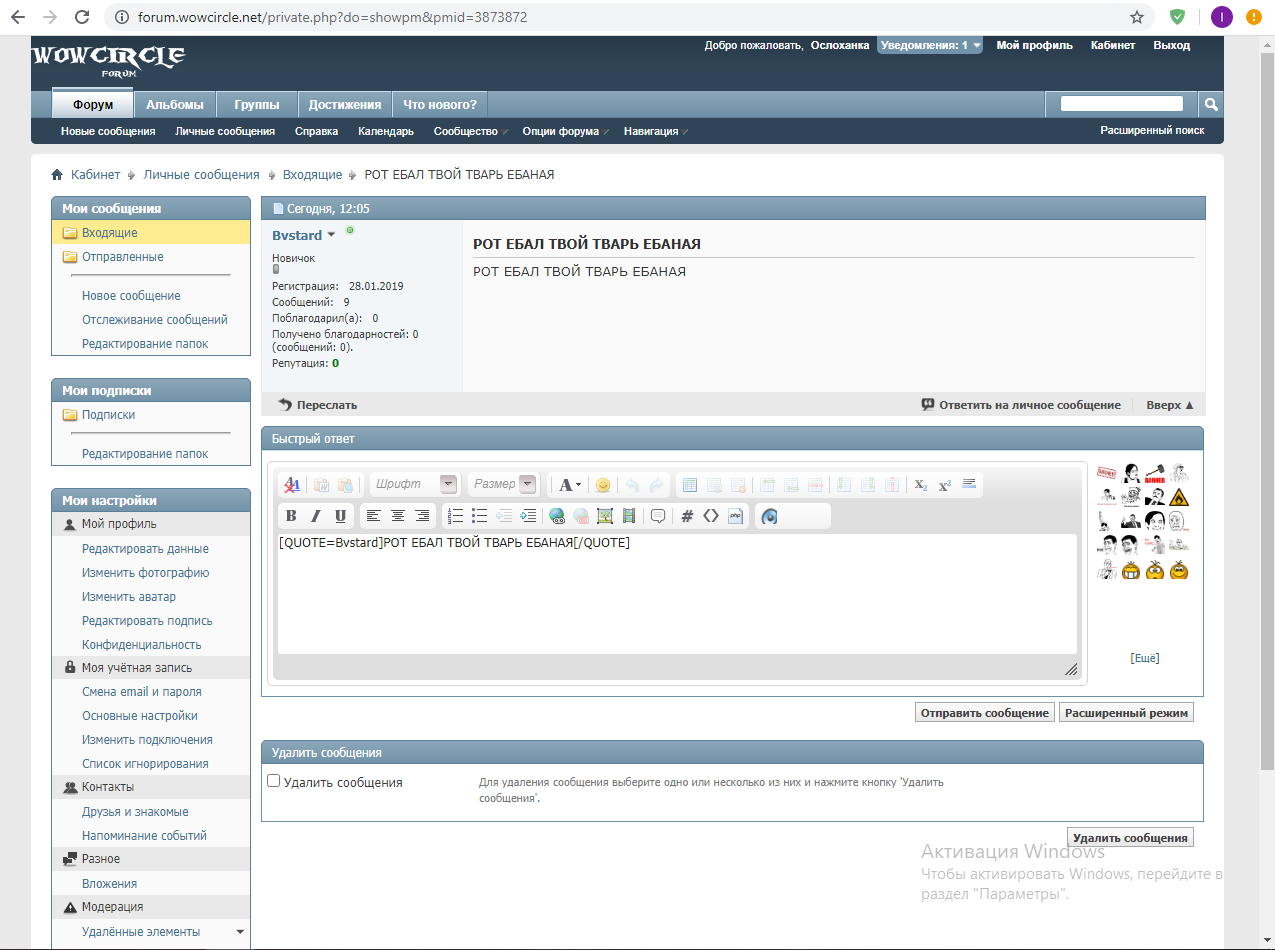The image size is (1275, 950).
Task: Insert a link using the globe icon
Action: (557, 516)
